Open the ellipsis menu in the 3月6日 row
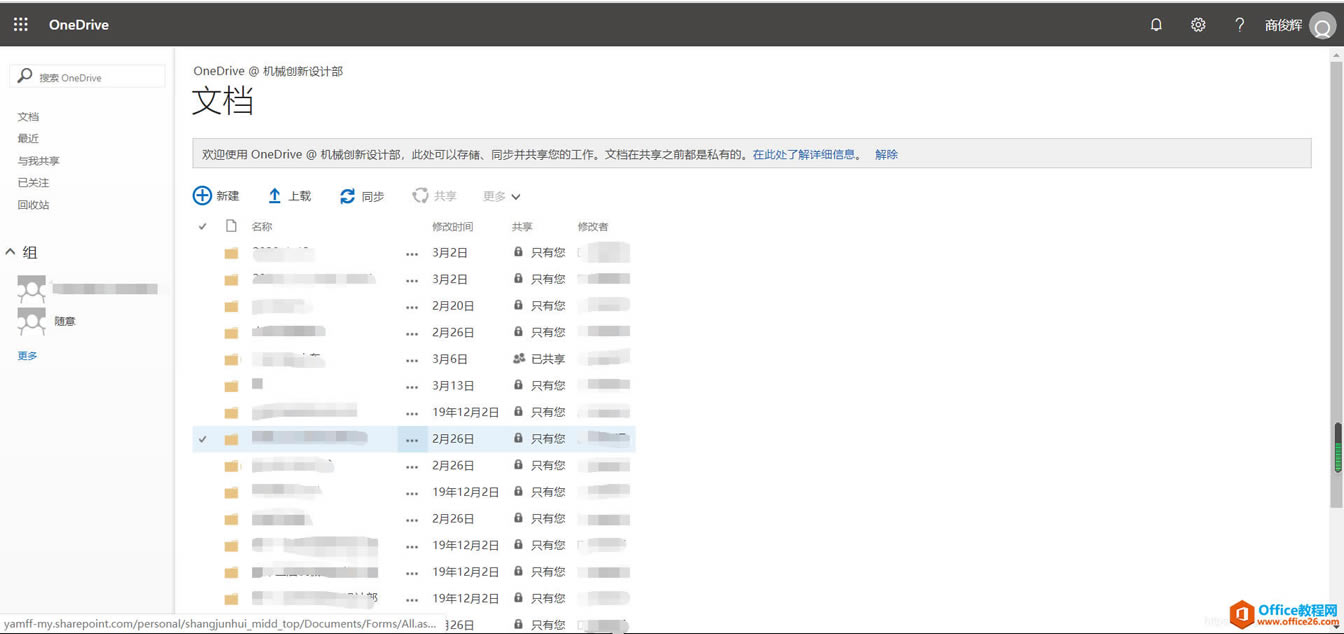Viewport: 1344px width, 634px height. pyautogui.click(x=412, y=360)
